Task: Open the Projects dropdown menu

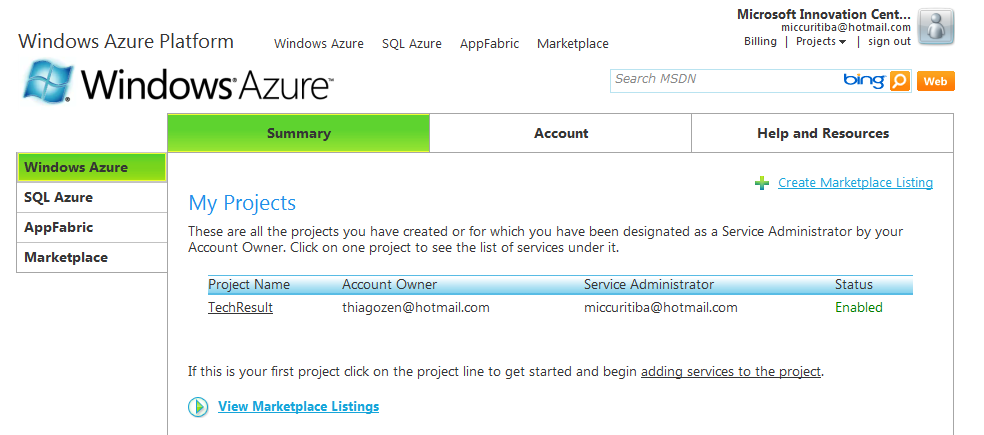Action: pyautogui.click(x=821, y=41)
